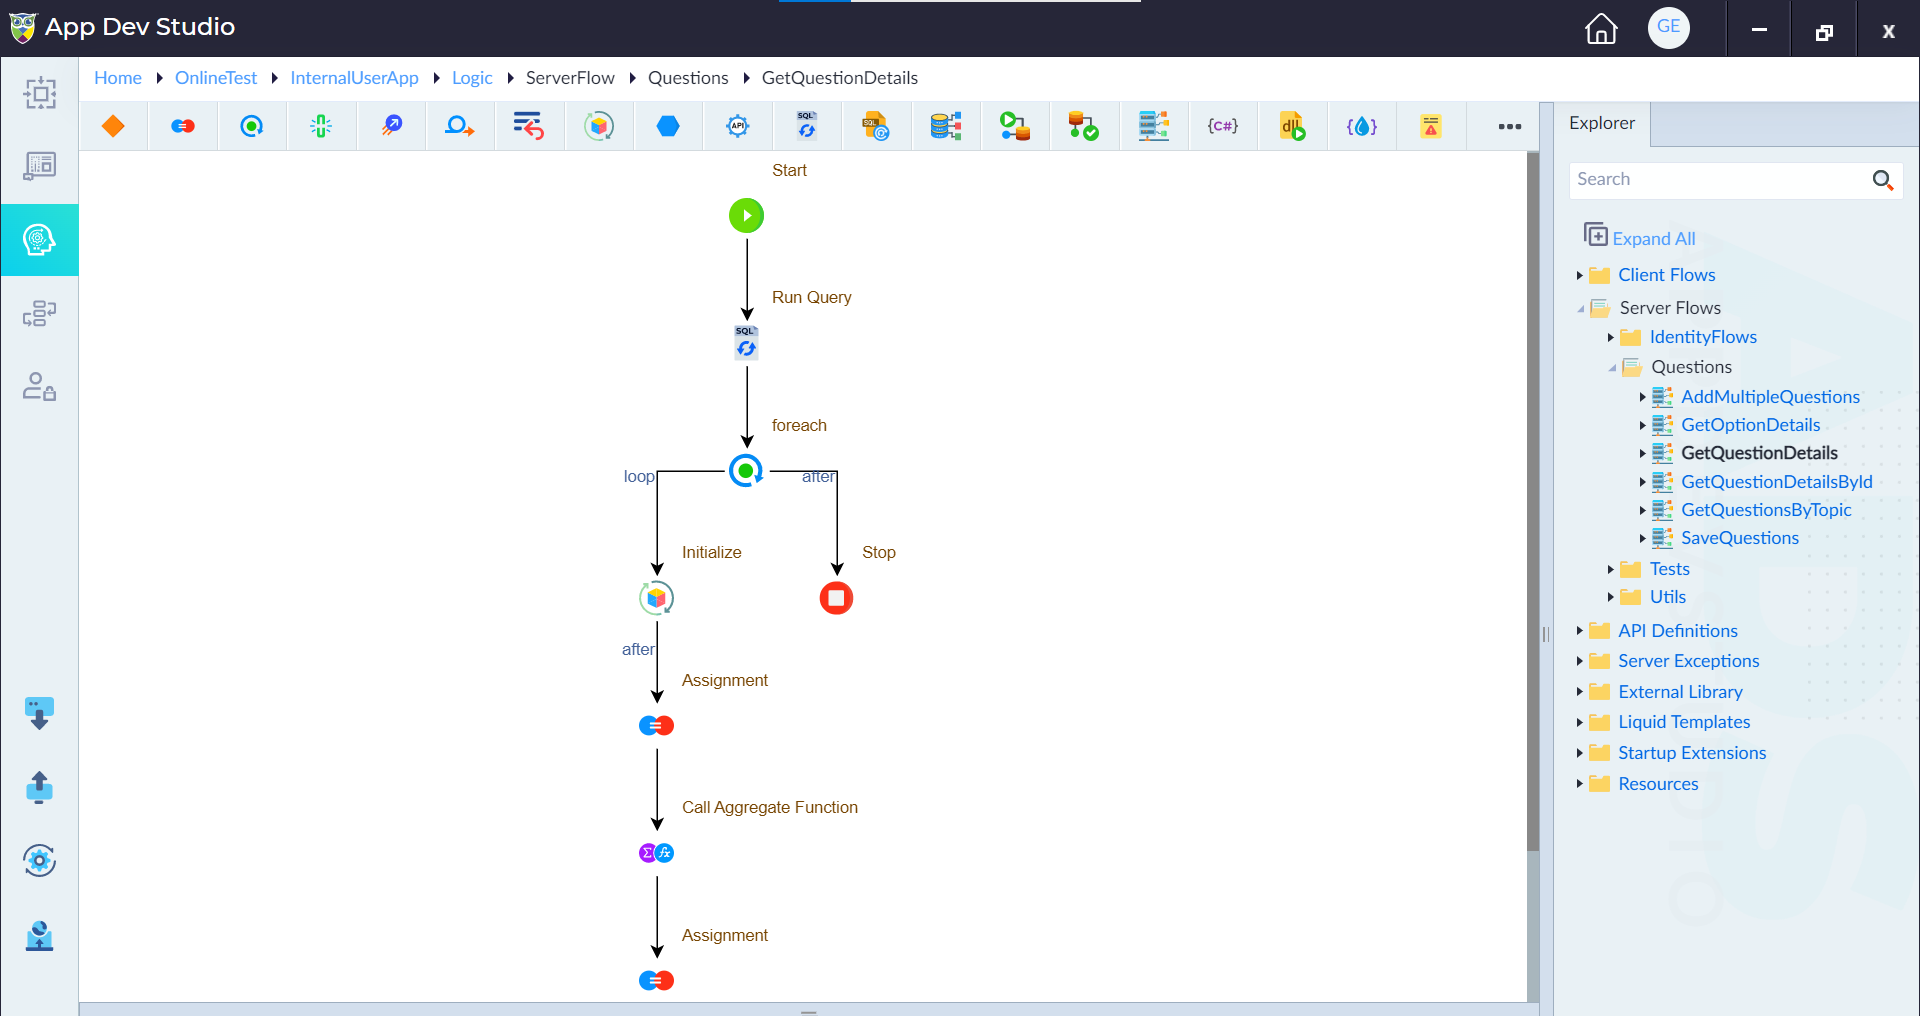Screen dimensions: 1920x1016
Task: Open Liquid Templates folder
Action: pos(1684,722)
